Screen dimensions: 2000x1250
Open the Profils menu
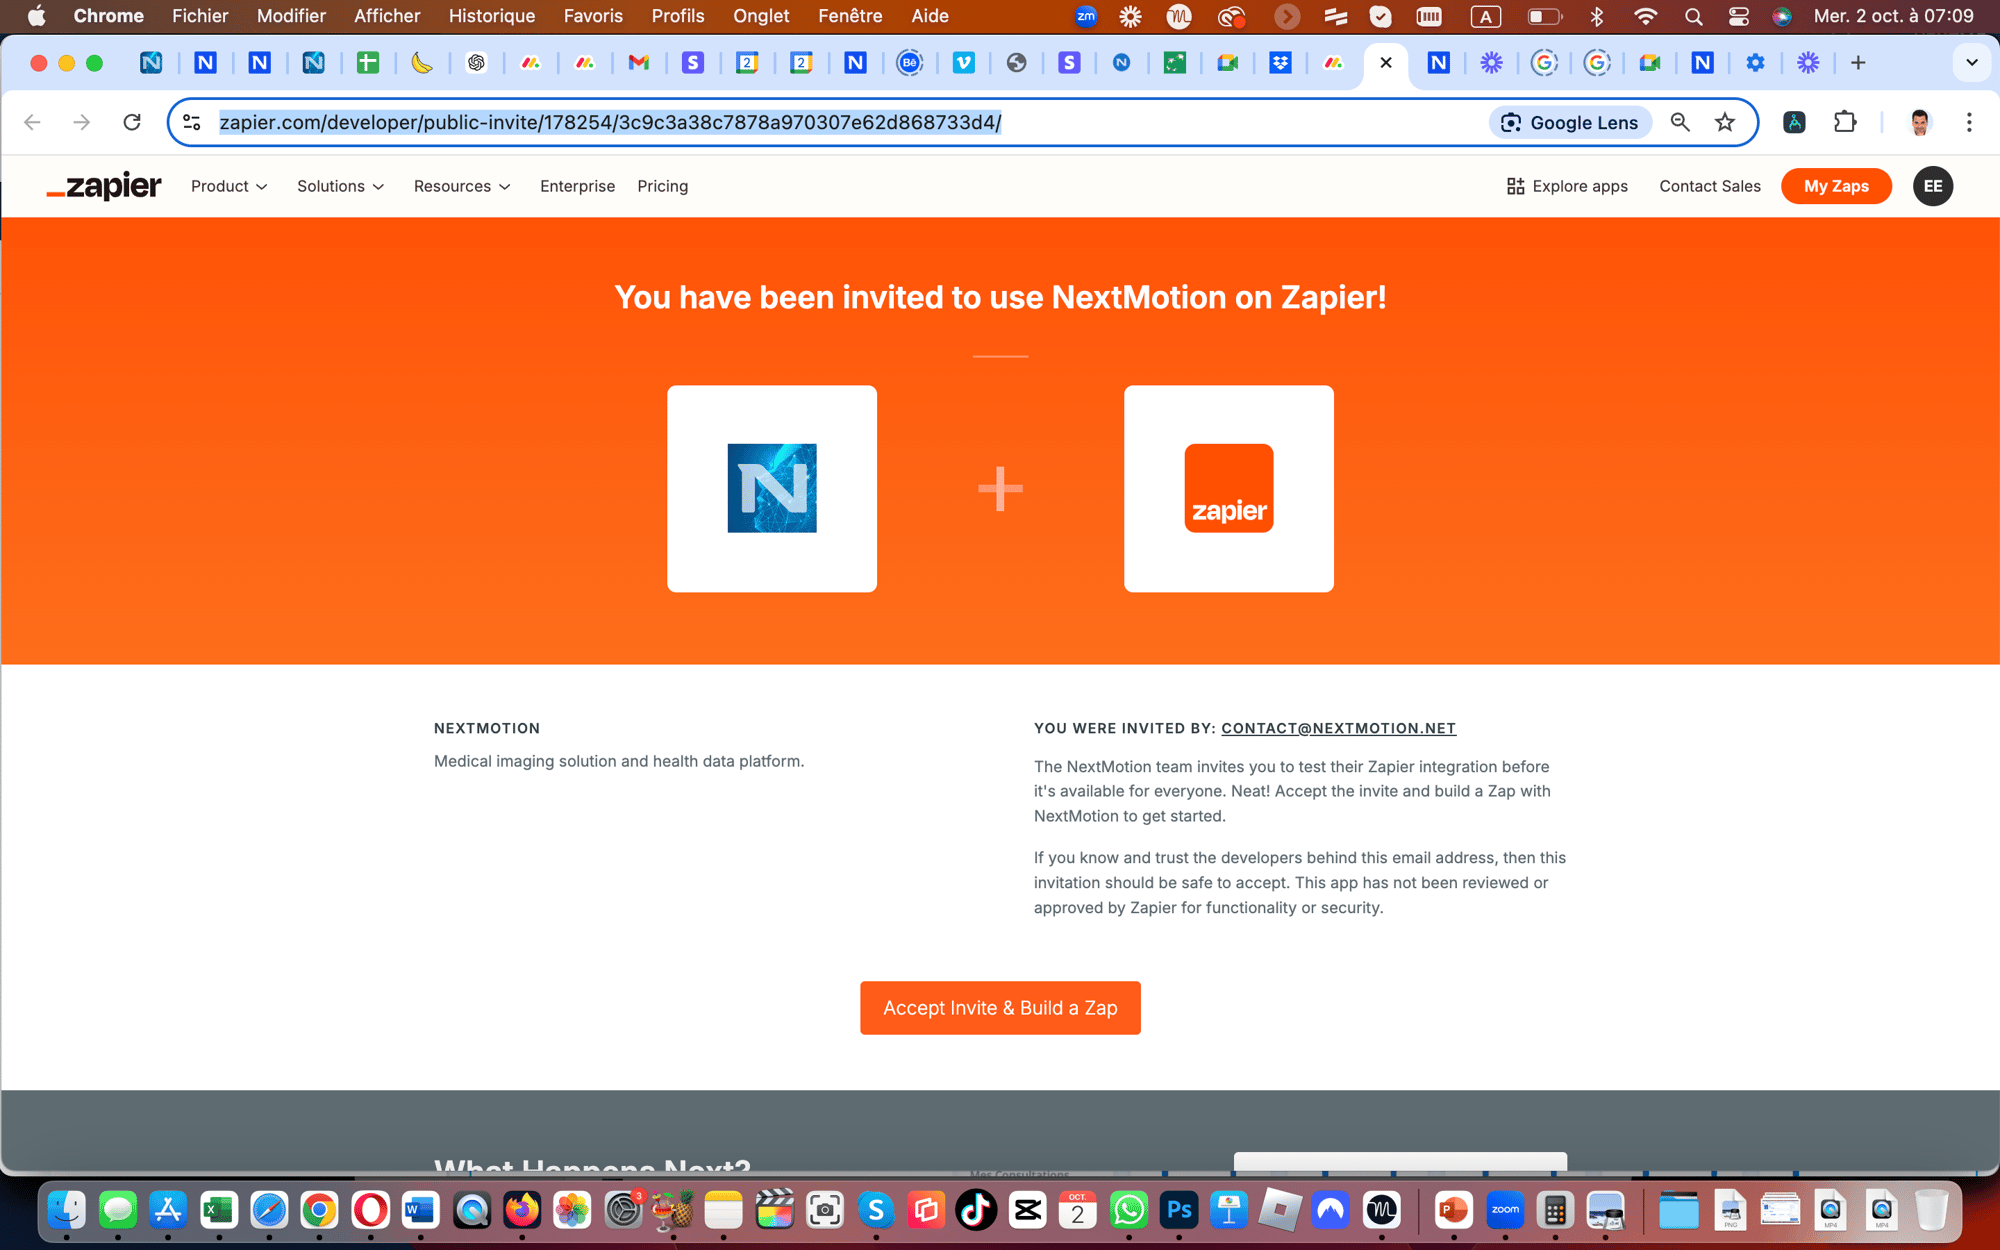tap(678, 16)
